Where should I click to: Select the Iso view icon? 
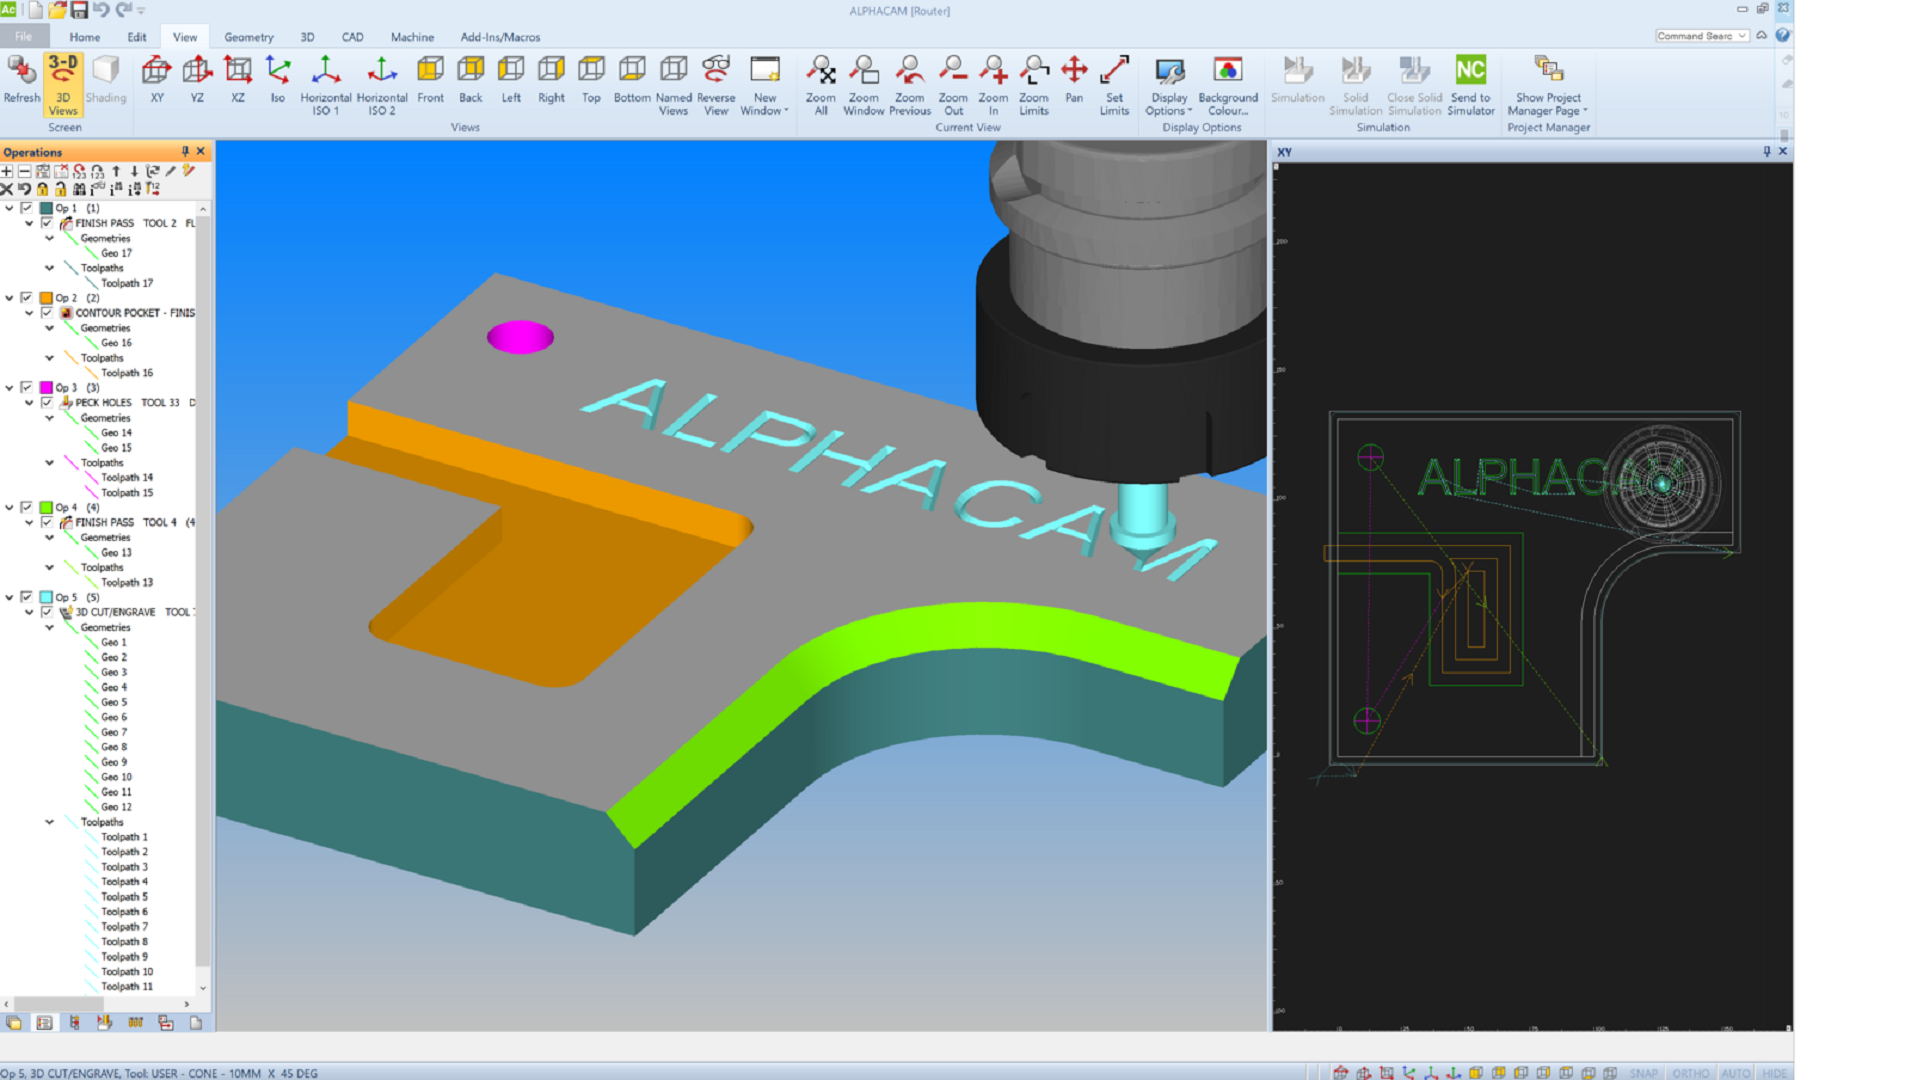click(x=278, y=79)
